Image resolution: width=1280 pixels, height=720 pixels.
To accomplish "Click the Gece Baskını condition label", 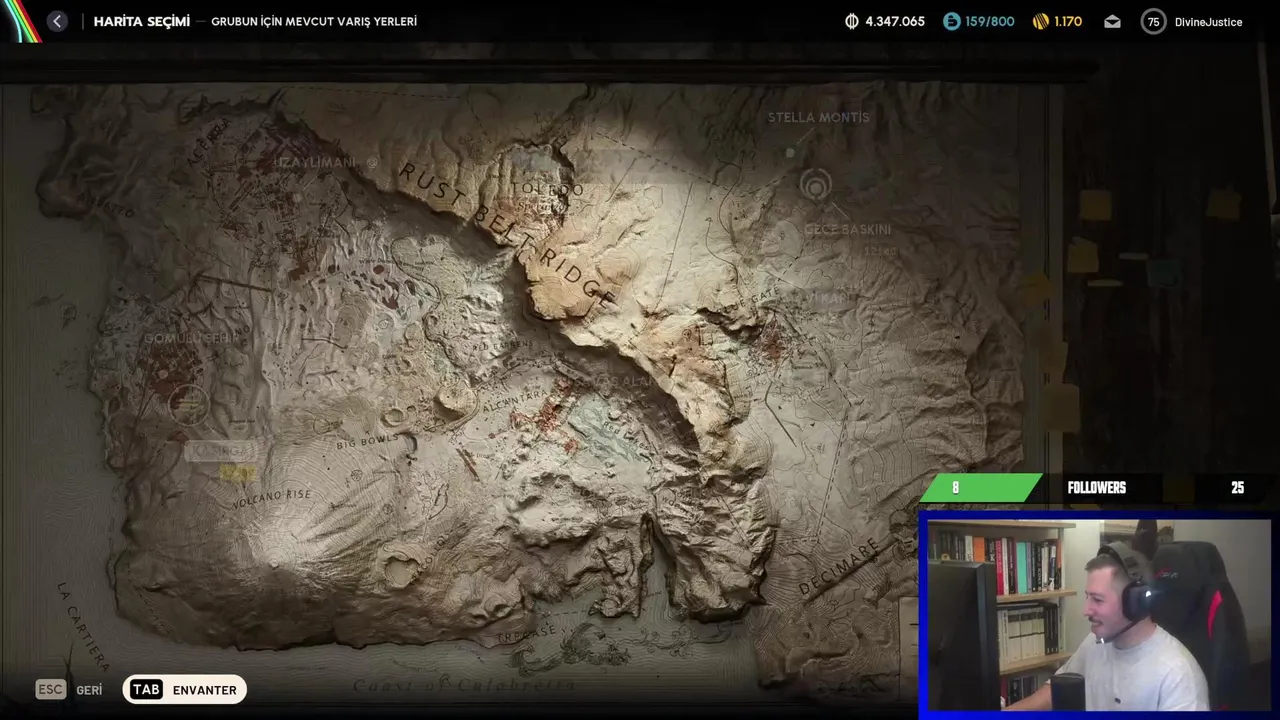I will (848, 229).
